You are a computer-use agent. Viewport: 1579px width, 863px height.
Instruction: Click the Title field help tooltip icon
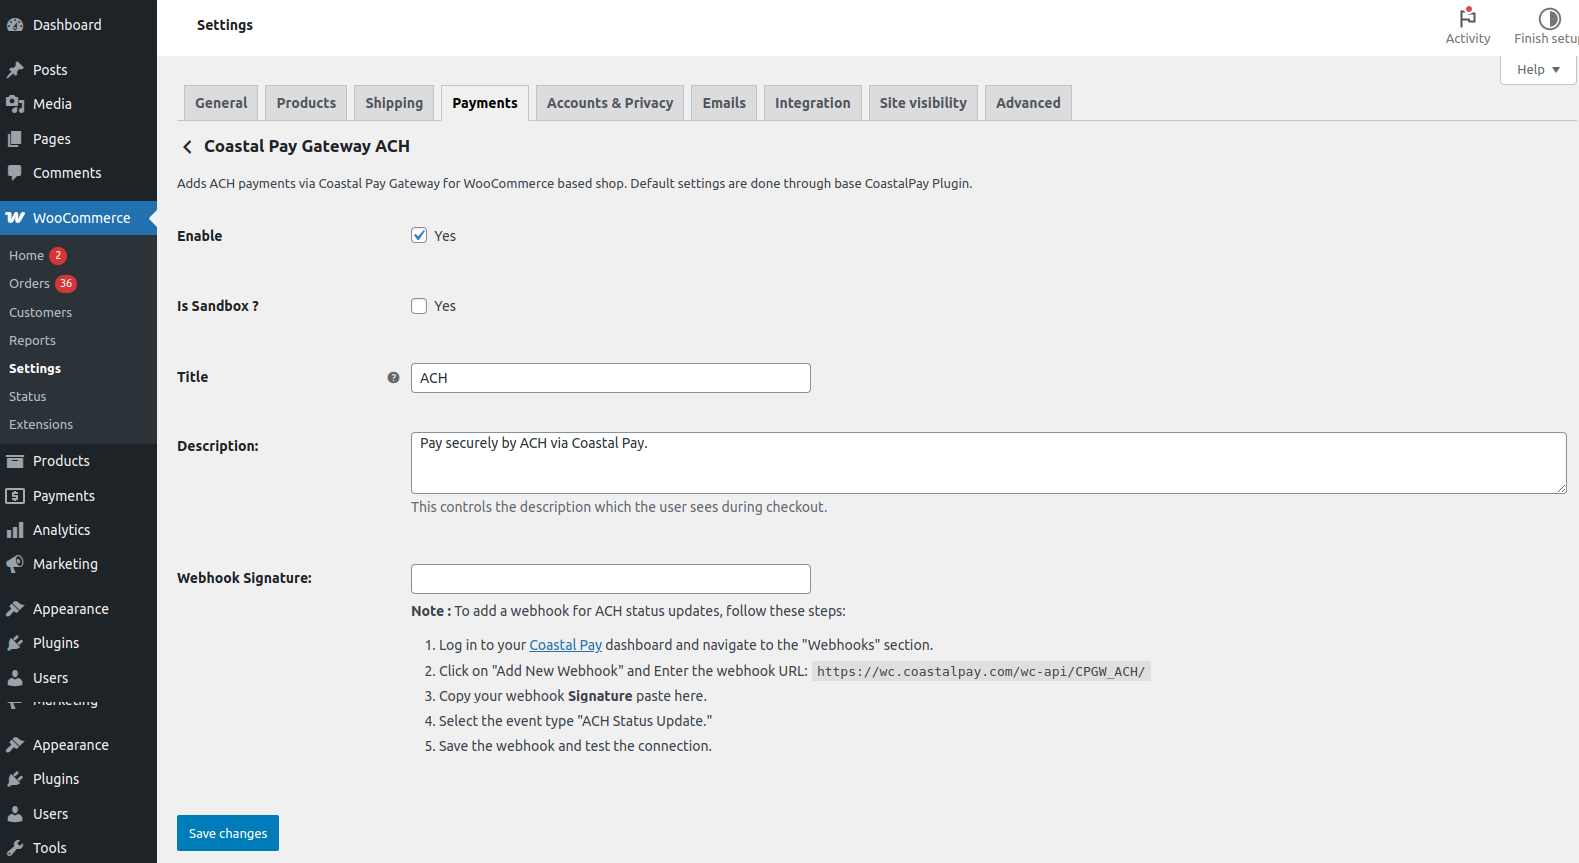point(393,378)
